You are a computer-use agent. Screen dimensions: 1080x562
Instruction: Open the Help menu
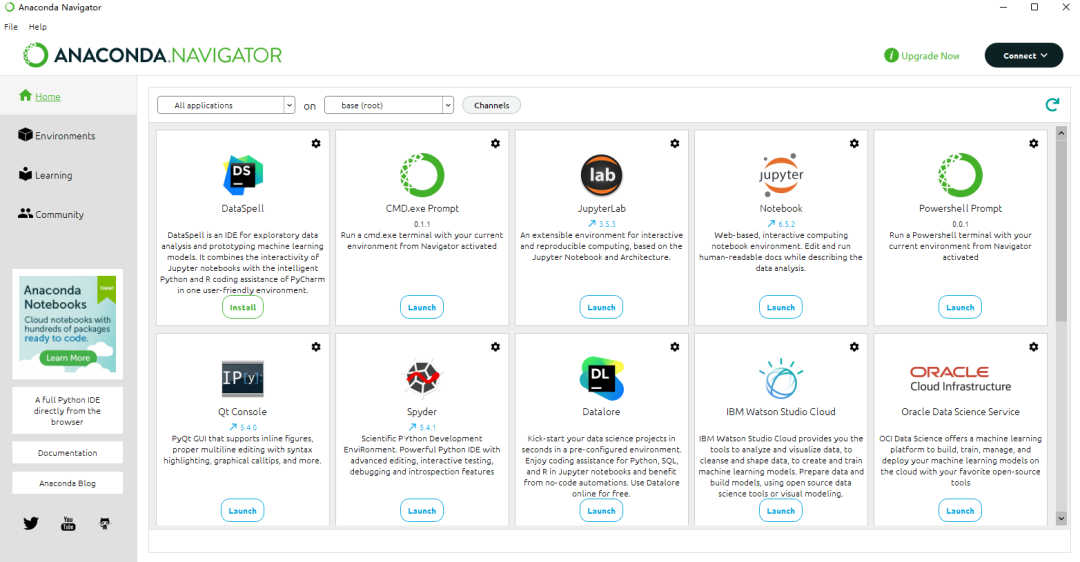38,27
